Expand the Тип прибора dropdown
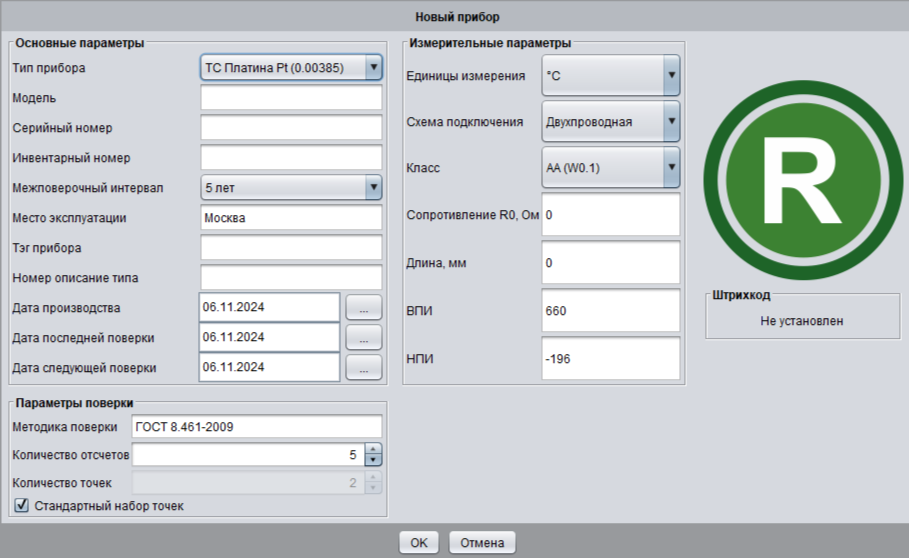The image size is (909, 558). click(x=373, y=68)
